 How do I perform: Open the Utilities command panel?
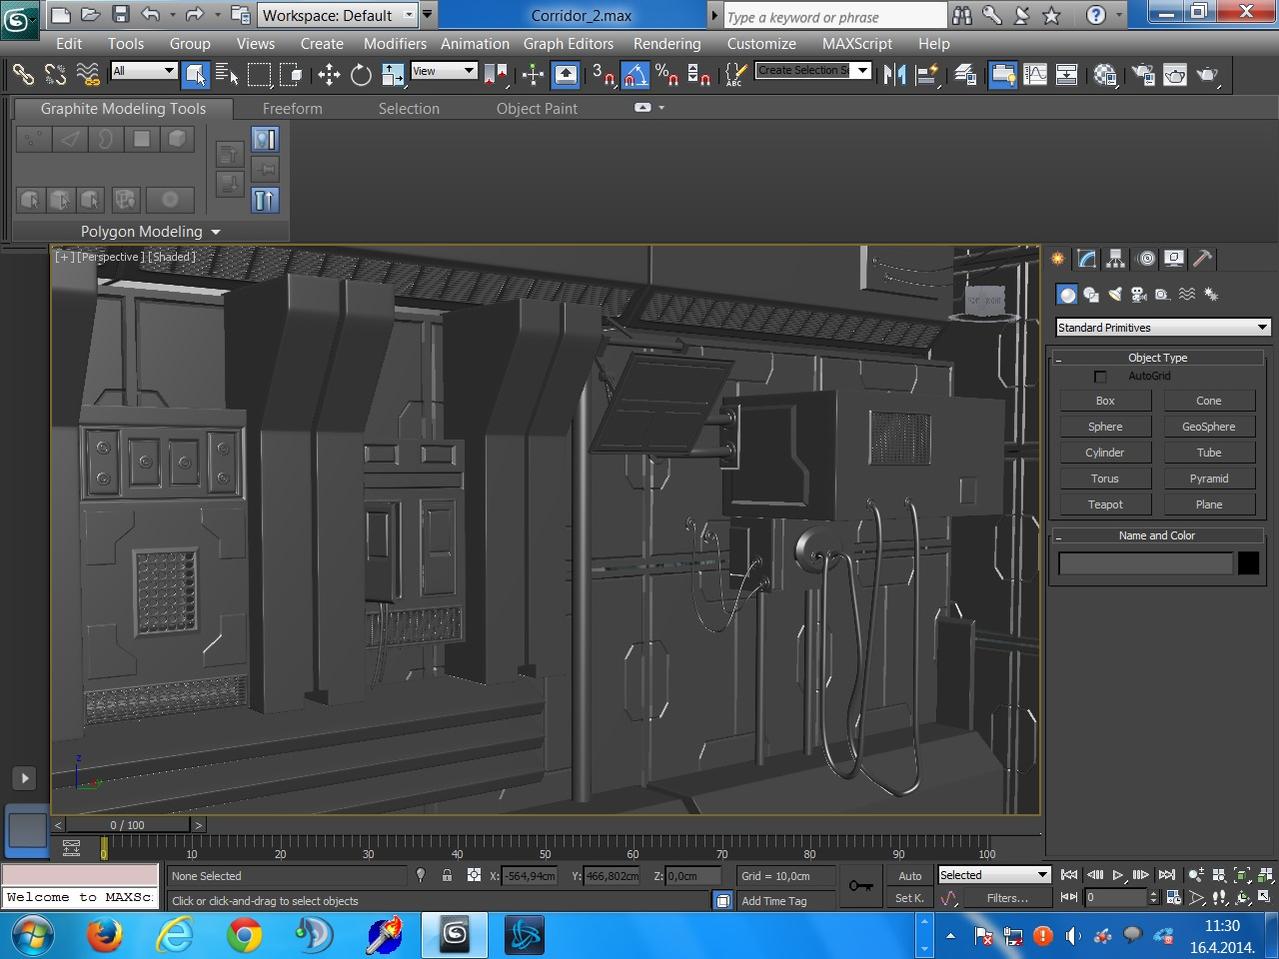tap(1201, 259)
